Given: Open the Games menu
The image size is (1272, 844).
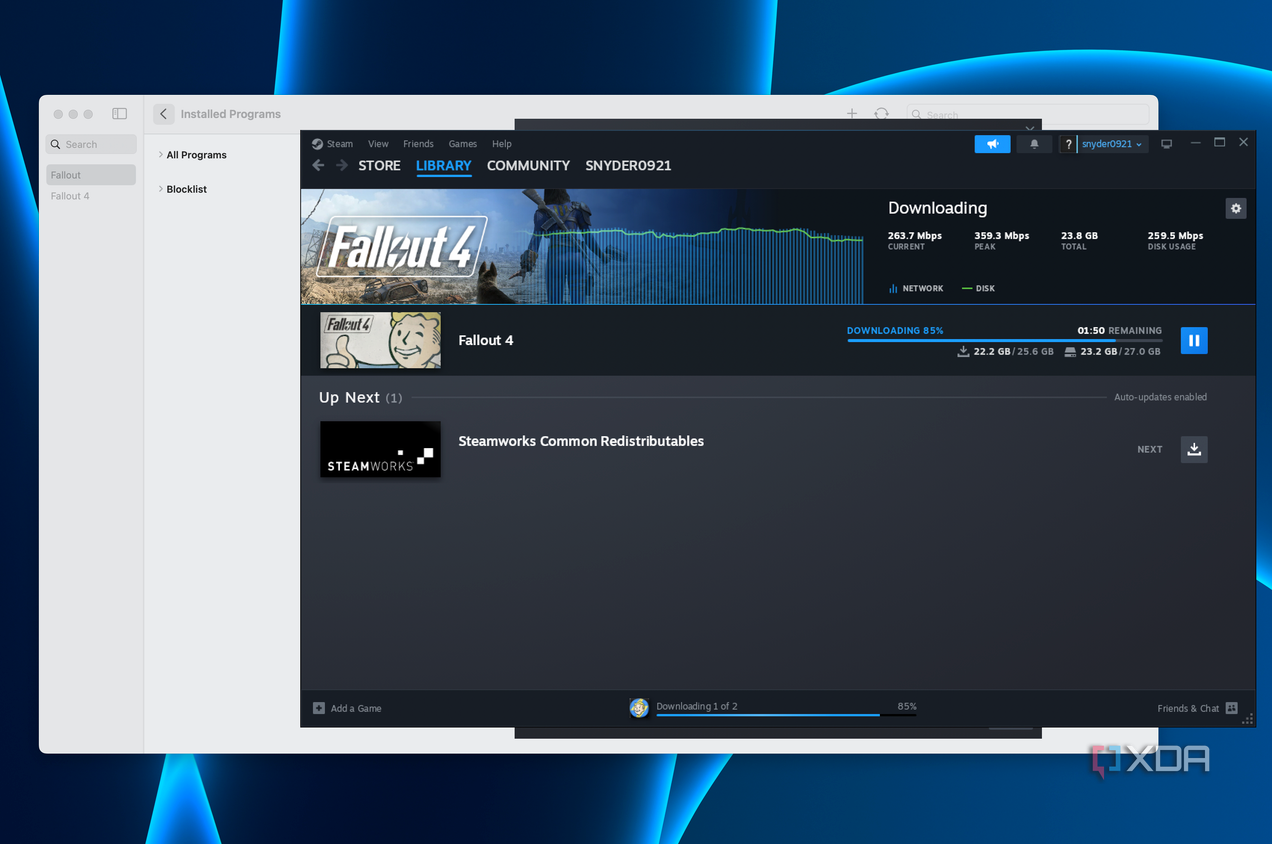Looking at the screenshot, I should click(x=462, y=144).
